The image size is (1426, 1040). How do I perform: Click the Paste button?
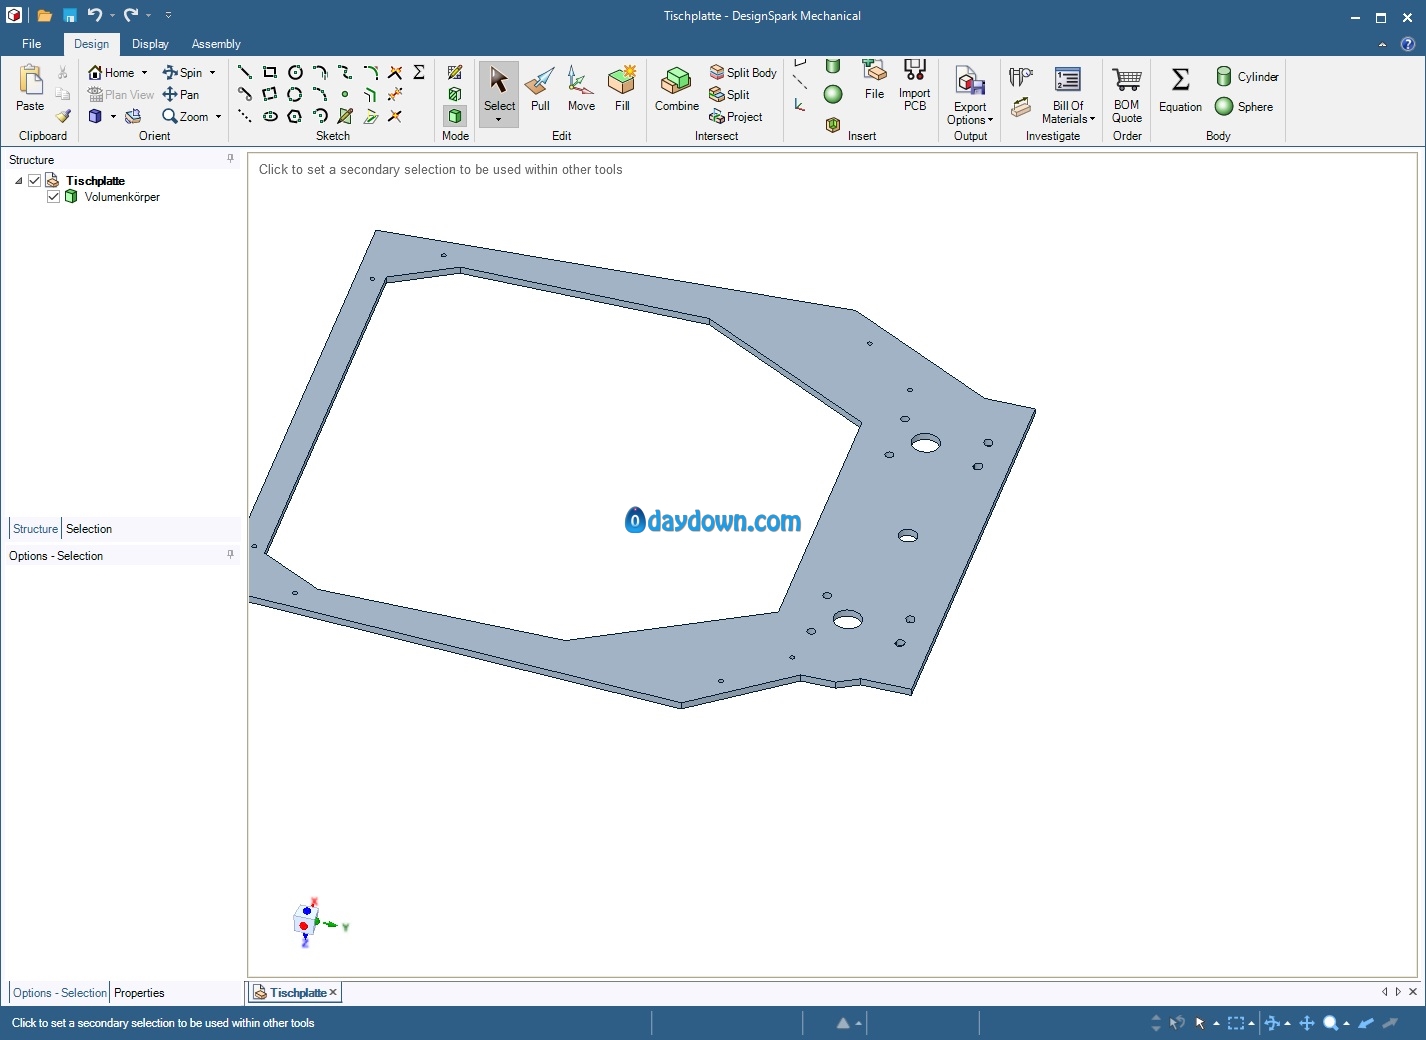click(x=30, y=88)
